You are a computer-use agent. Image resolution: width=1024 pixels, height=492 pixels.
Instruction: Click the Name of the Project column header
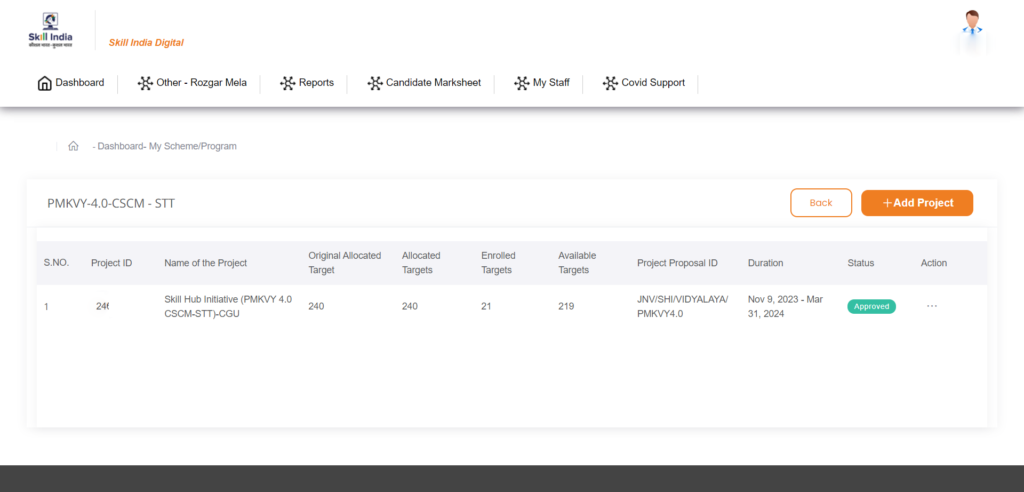206,263
